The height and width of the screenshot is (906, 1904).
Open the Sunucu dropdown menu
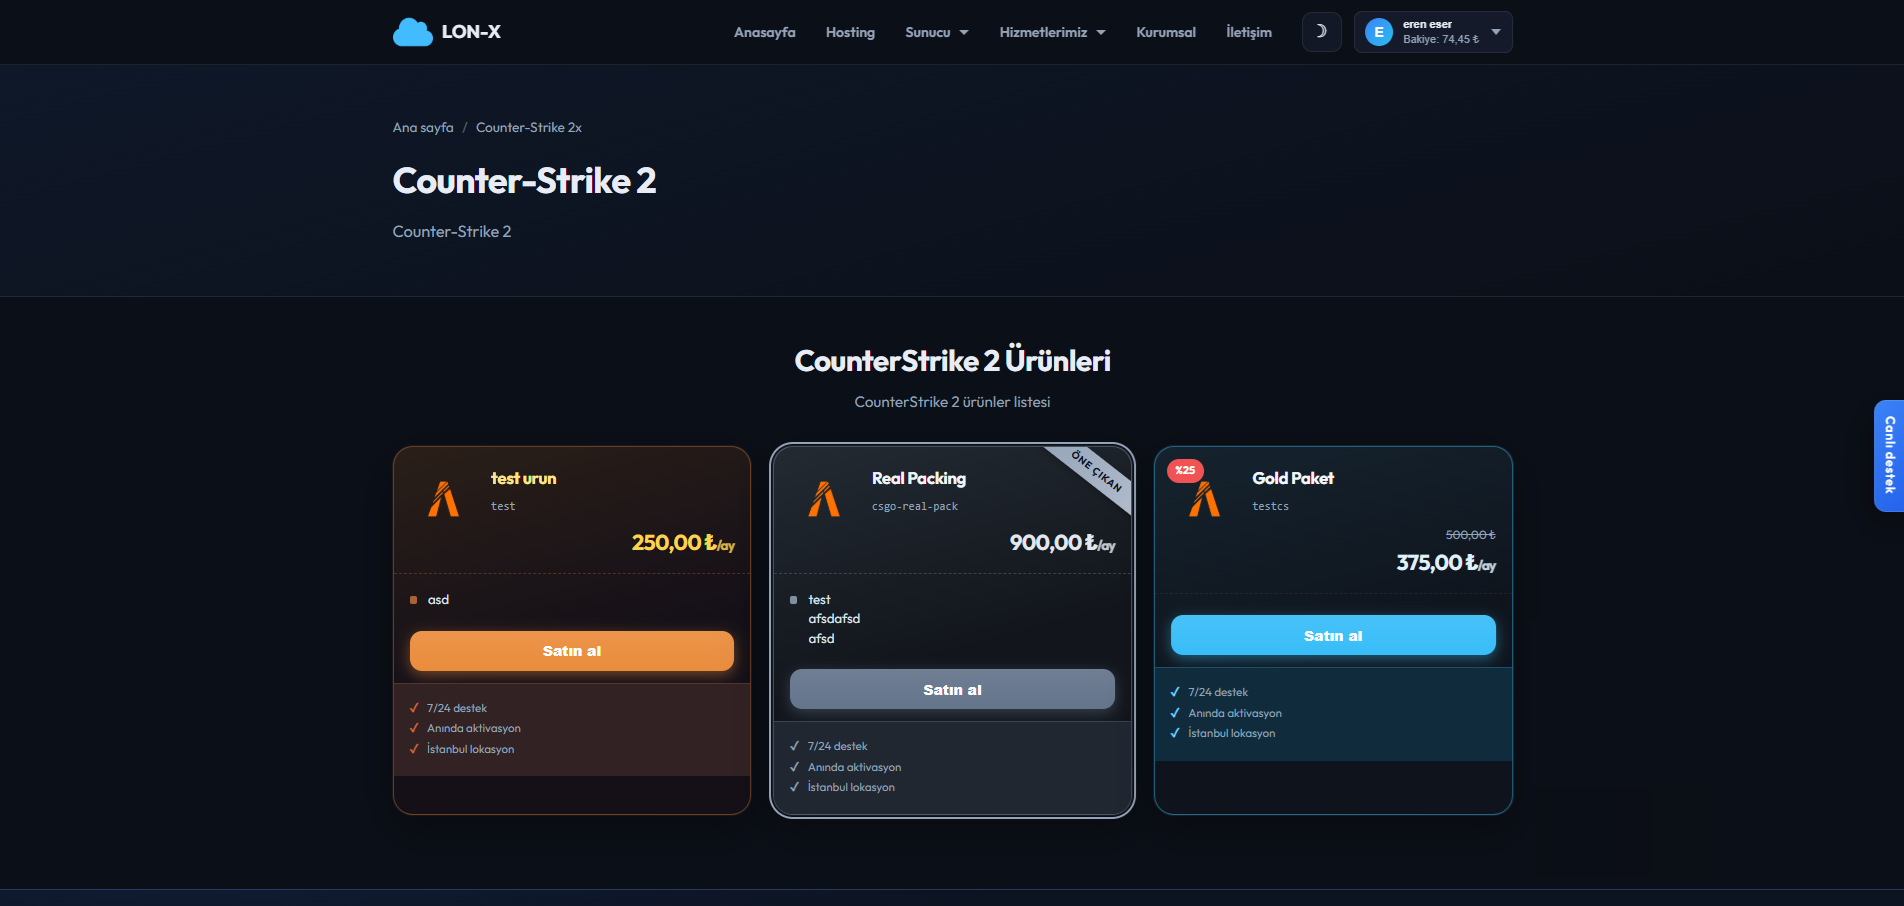tap(937, 32)
